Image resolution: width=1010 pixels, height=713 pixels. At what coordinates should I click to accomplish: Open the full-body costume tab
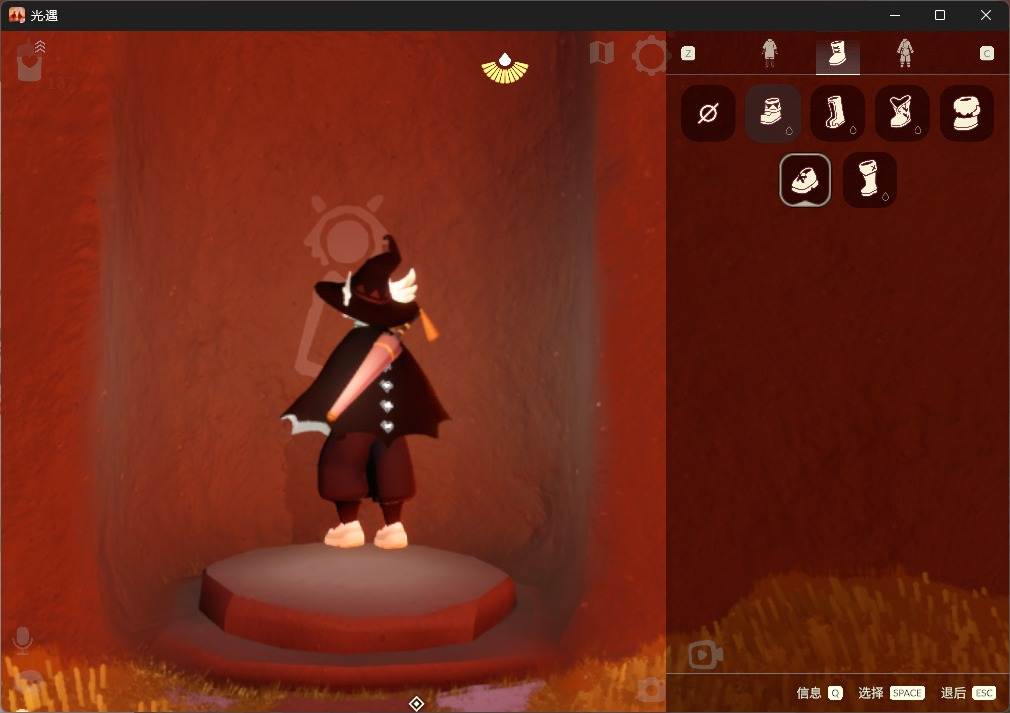905,53
